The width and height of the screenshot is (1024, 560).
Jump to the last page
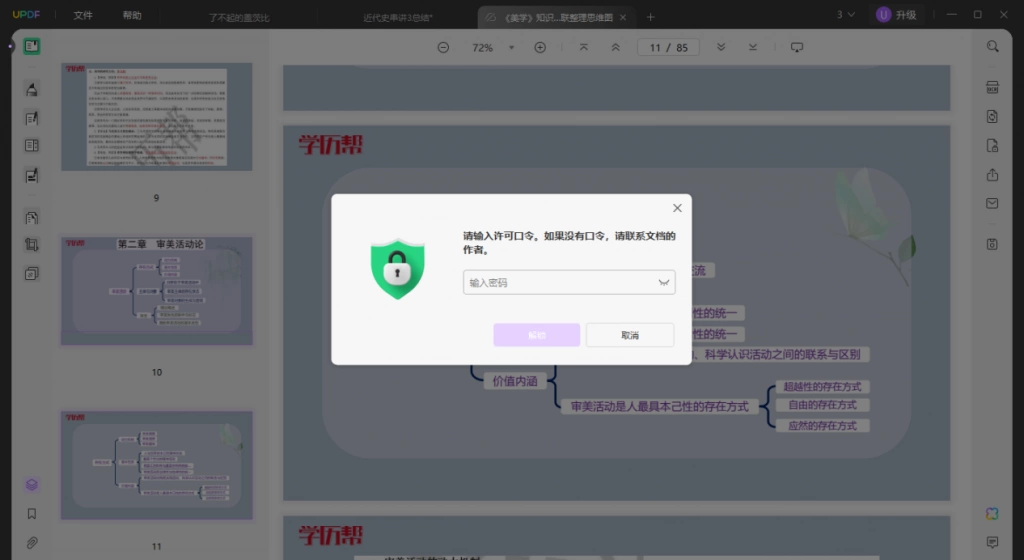point(753,48)
